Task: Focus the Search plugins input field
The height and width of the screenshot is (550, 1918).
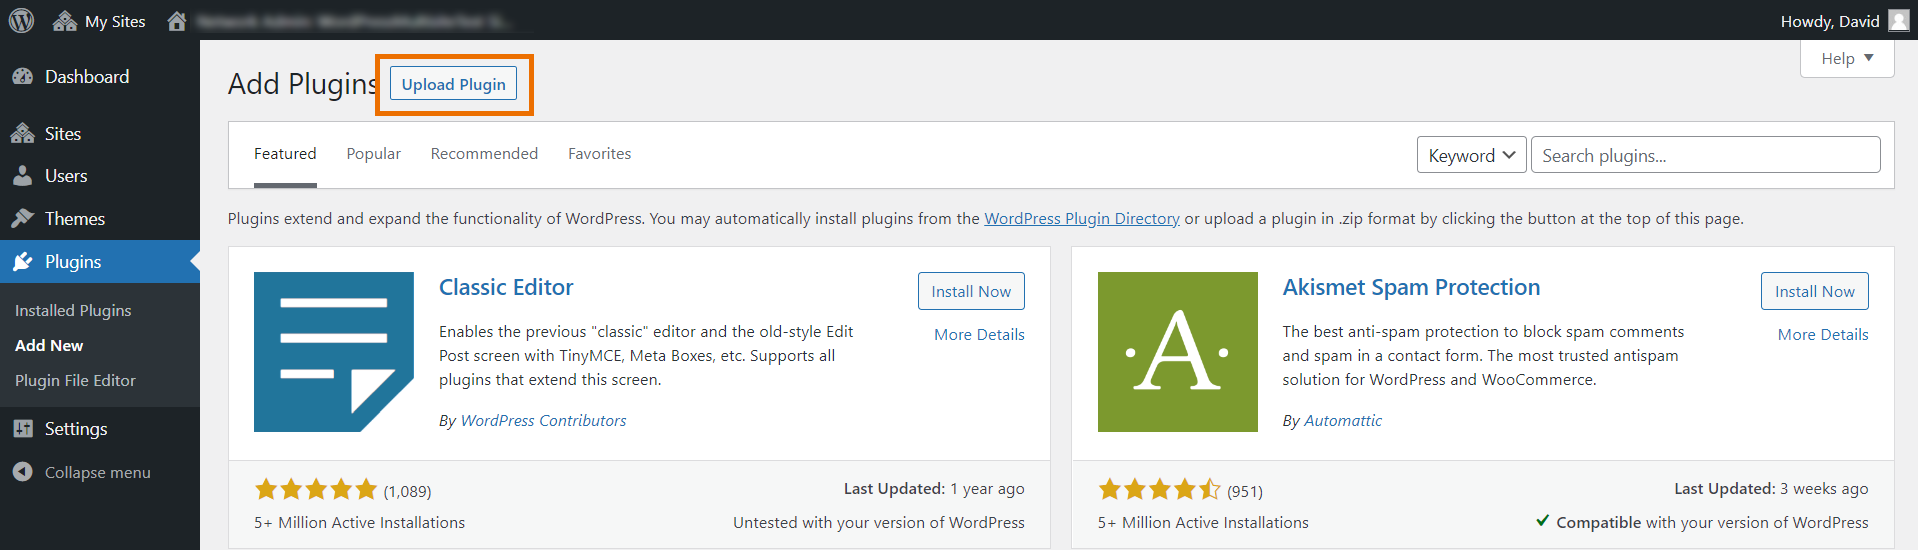Action: click(1705, 155)
